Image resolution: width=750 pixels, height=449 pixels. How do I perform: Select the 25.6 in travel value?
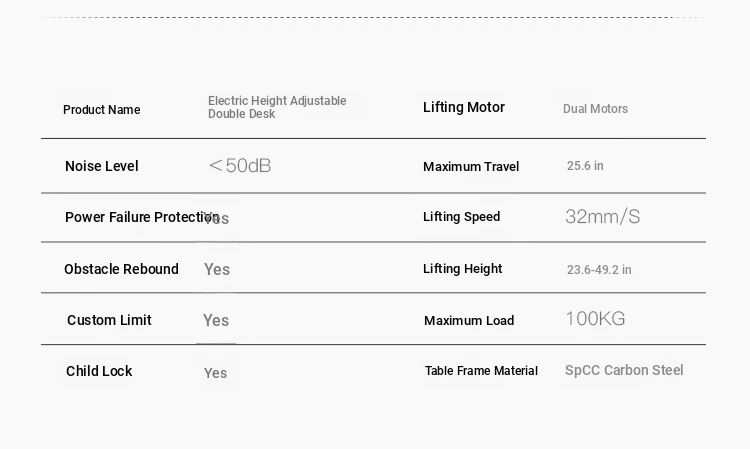pyautogui.click(x=585, y=165)
